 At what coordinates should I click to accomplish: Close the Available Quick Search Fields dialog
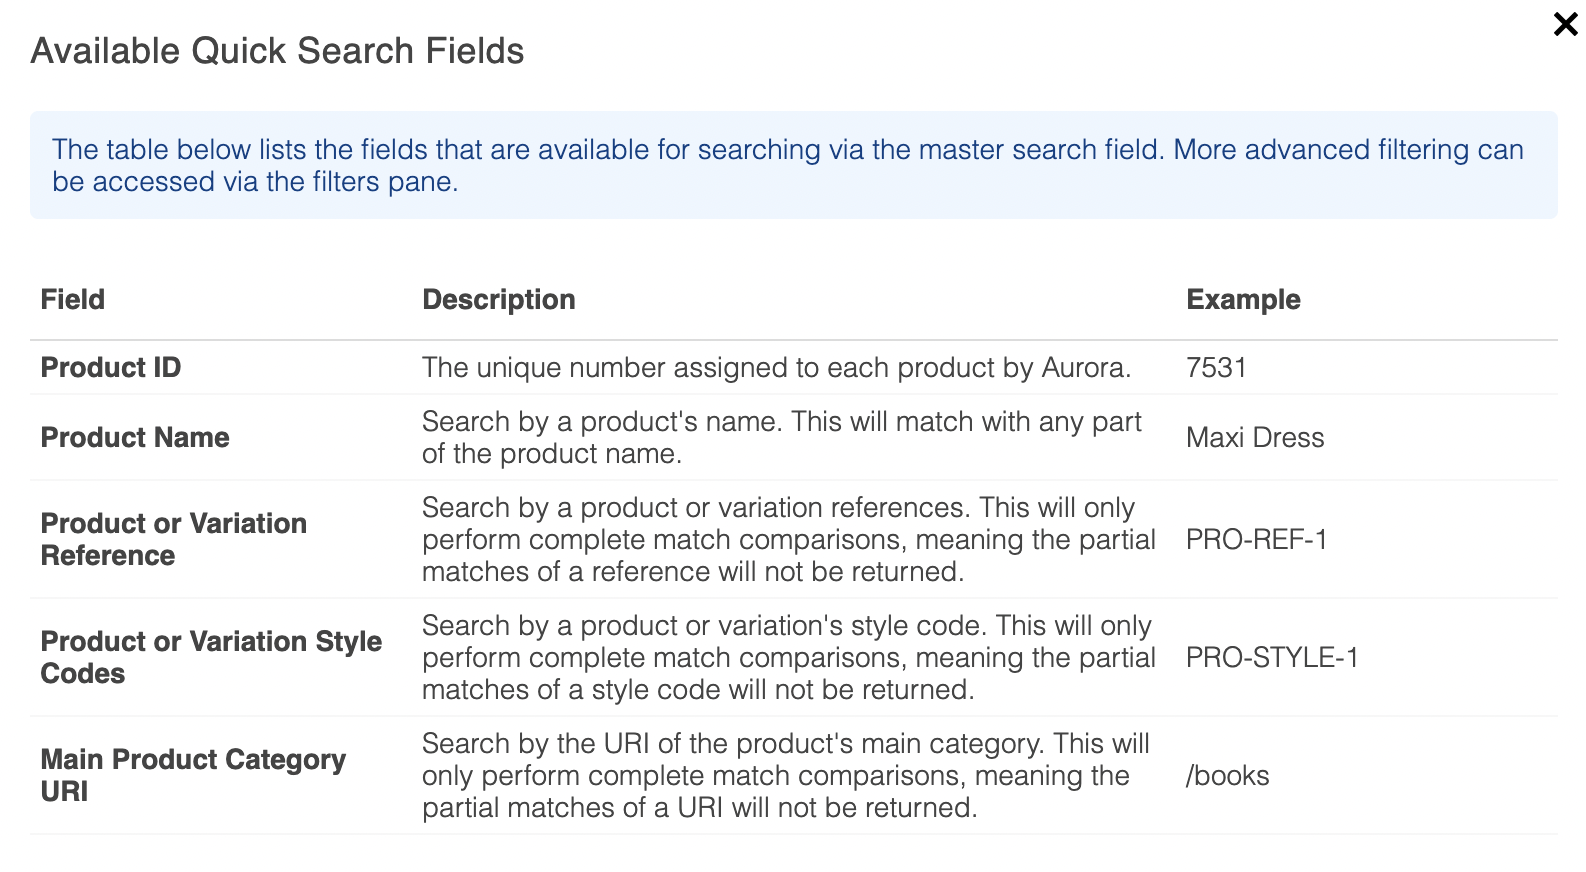pos(1565,24)
